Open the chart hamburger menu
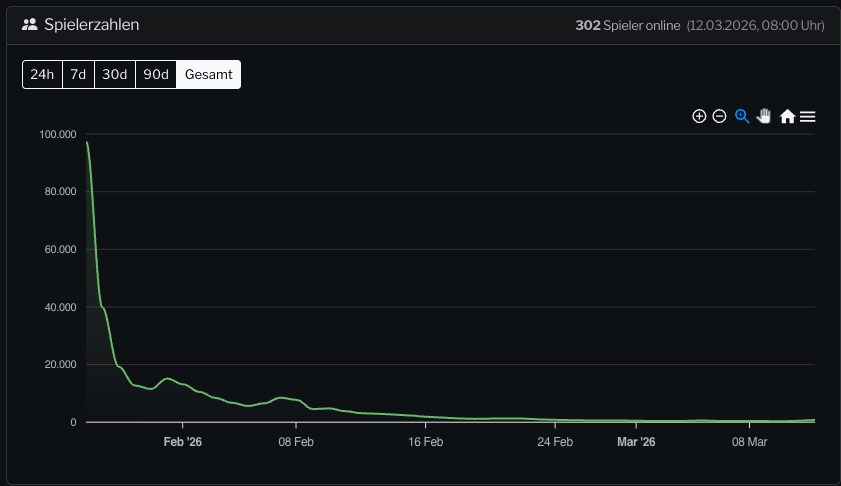This screenshot has height=486, width=841. pos(808,117)
